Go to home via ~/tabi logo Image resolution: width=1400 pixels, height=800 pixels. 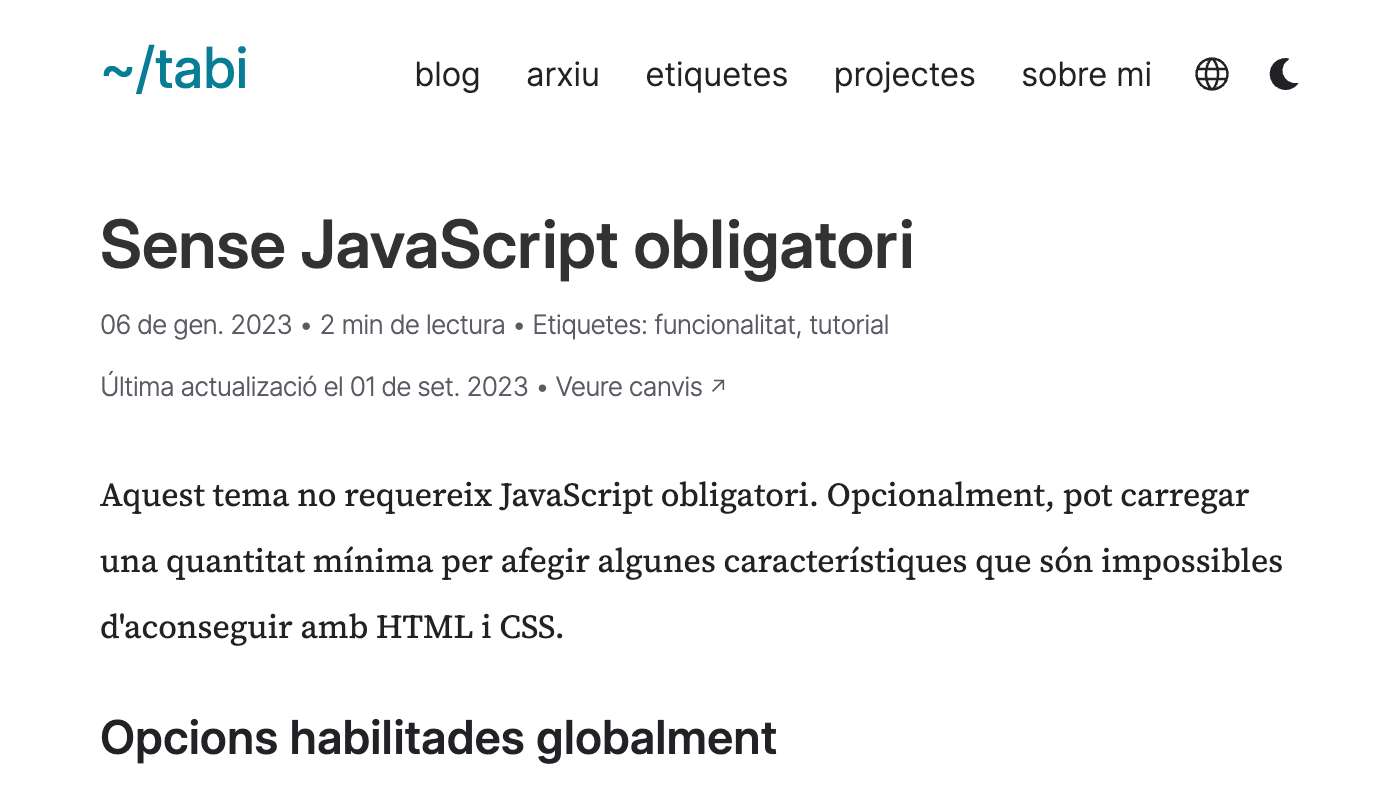175,72
